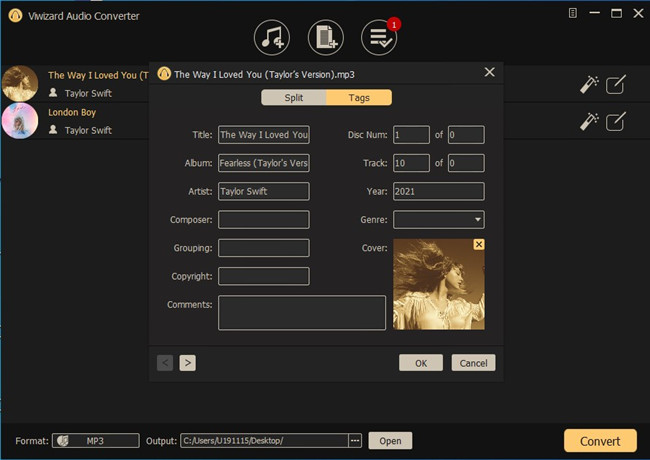The image size is (650, 460).
Task: Click the Disc Num field showing 1
Action: 411,135
